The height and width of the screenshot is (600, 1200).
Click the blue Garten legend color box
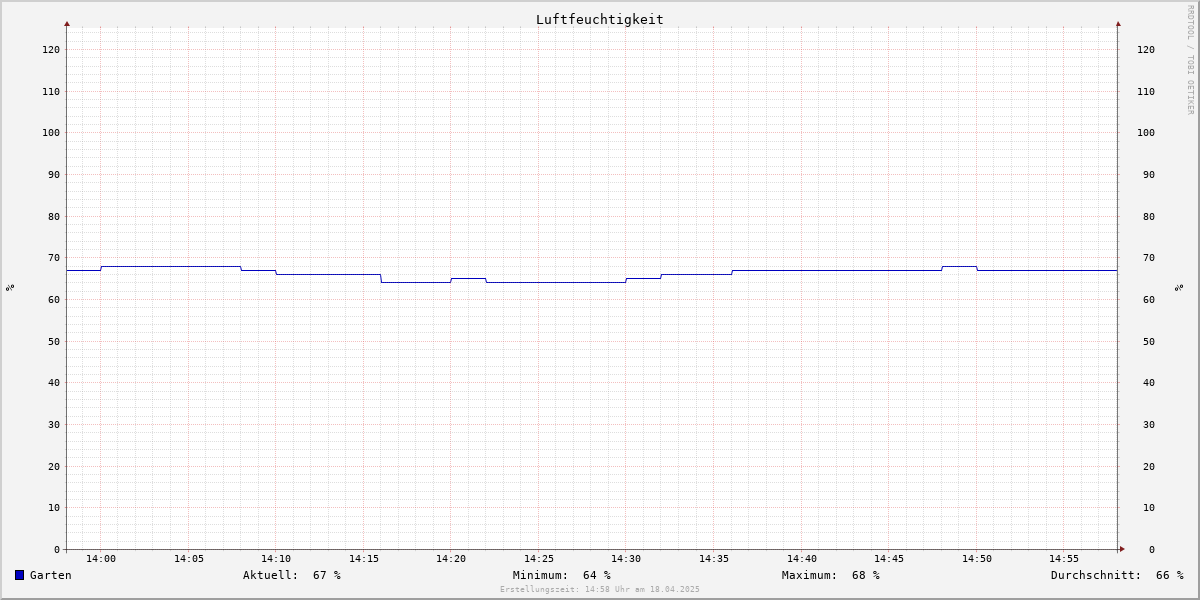point(19,575)
